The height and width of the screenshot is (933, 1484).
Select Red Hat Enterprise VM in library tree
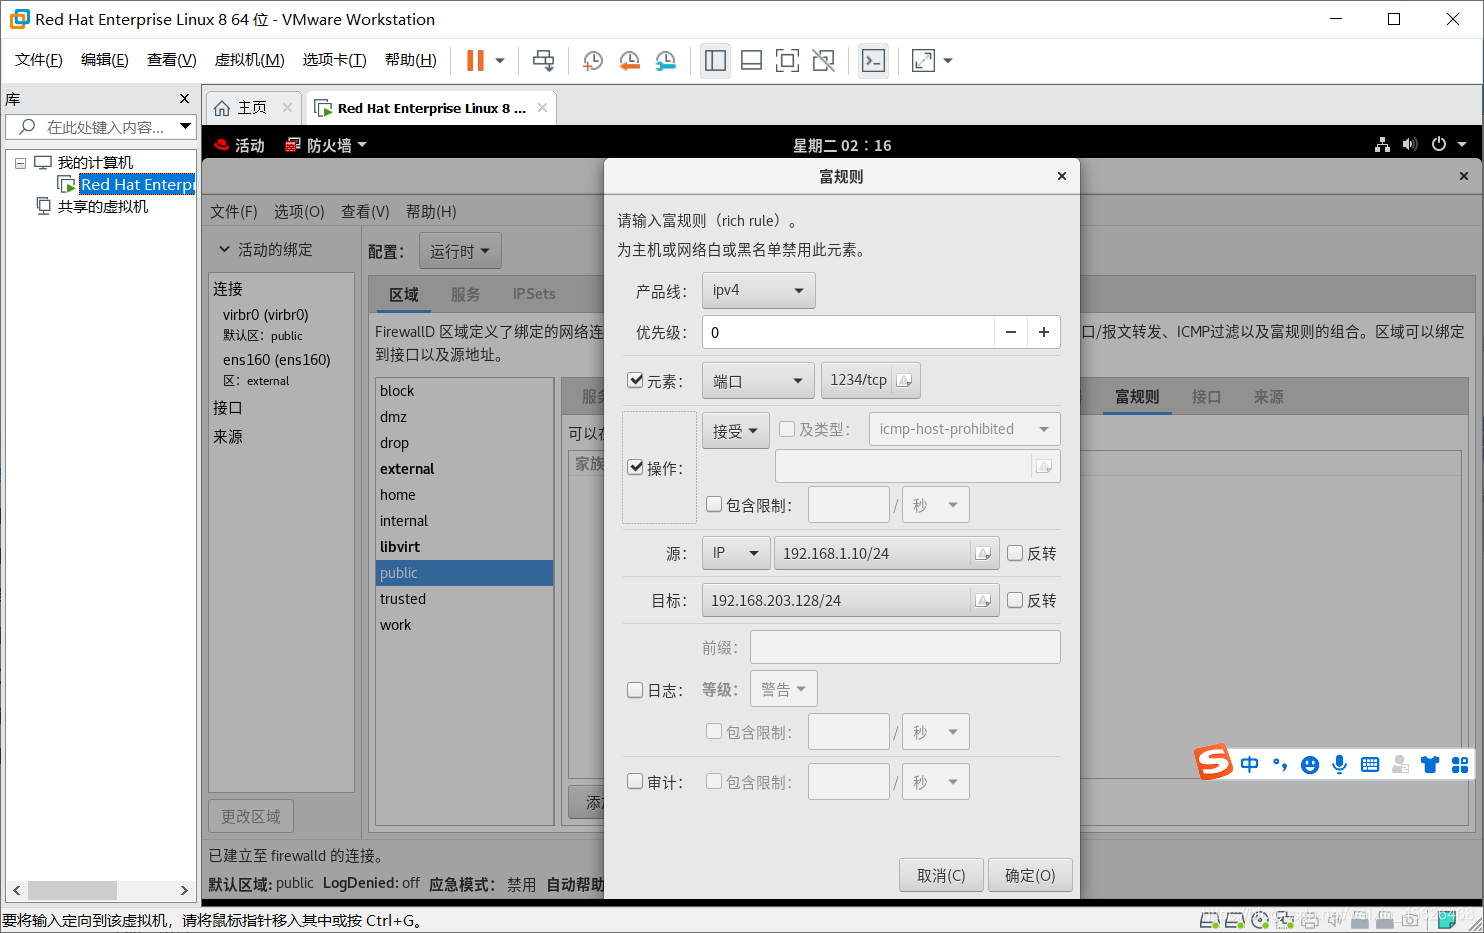click(x=137, y=184)
